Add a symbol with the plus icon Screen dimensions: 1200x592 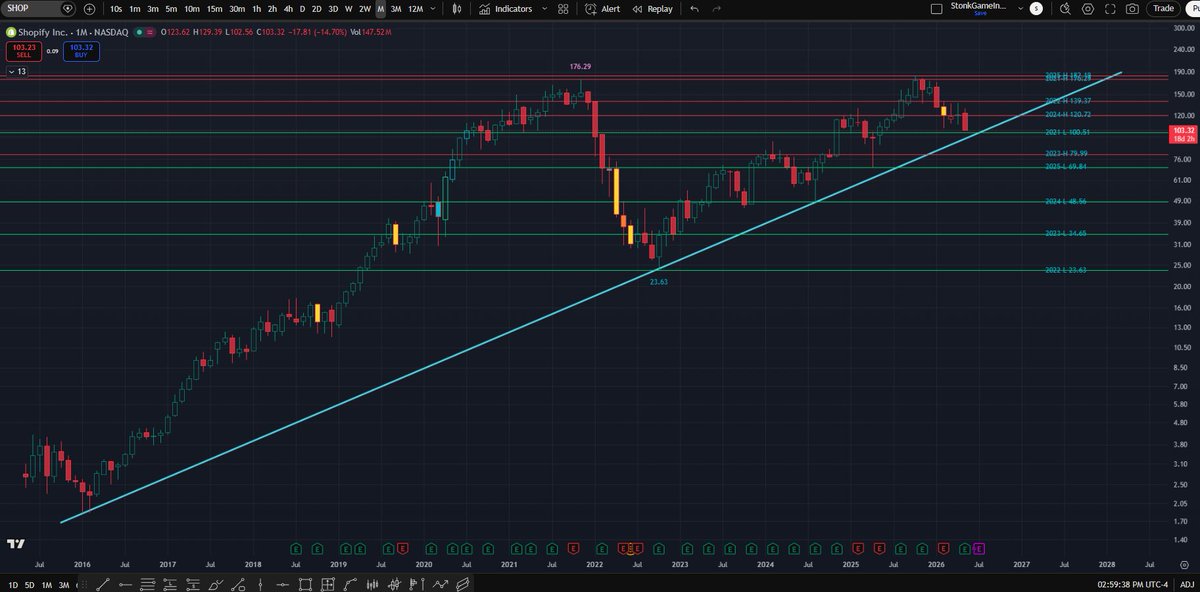click(x=90, y=8)
